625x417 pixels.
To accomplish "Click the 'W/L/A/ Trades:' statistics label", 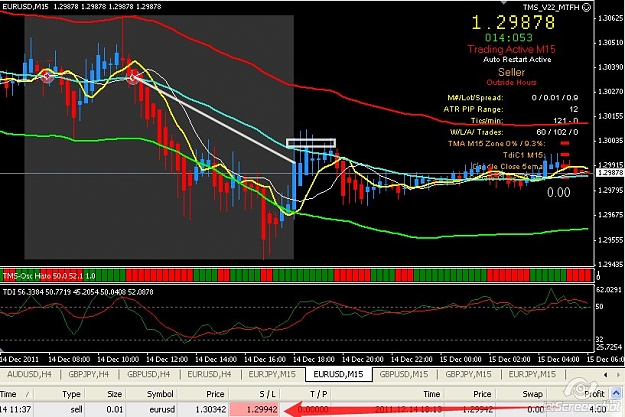I will coord(476,132).
